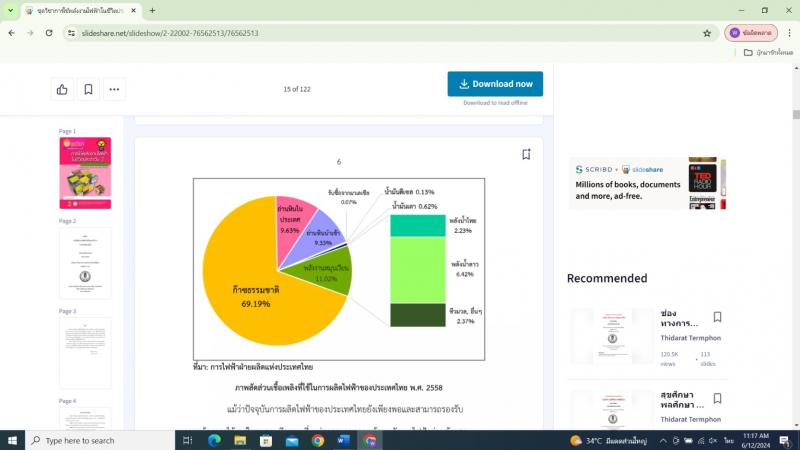Click the like thumbs-up icon

coord(62,89)
